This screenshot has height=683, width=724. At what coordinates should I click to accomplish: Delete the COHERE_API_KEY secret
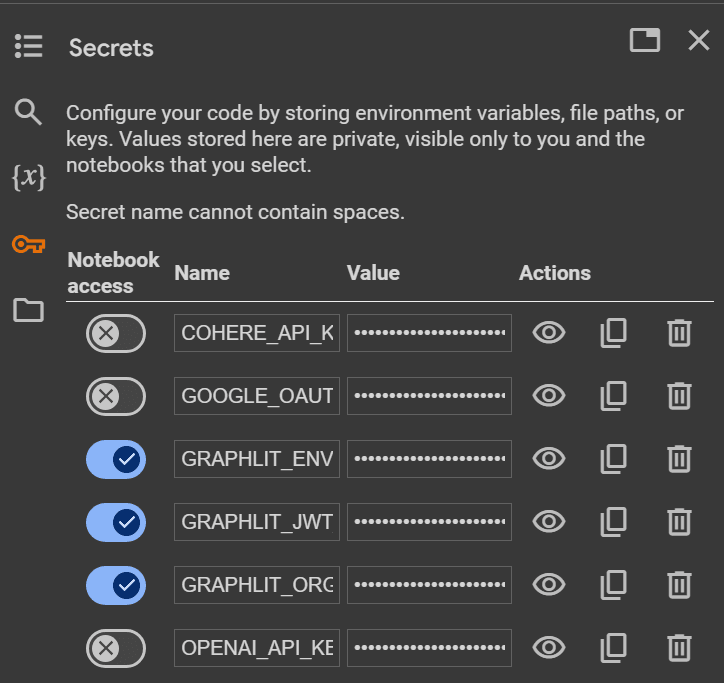click(x=679, y=333)
